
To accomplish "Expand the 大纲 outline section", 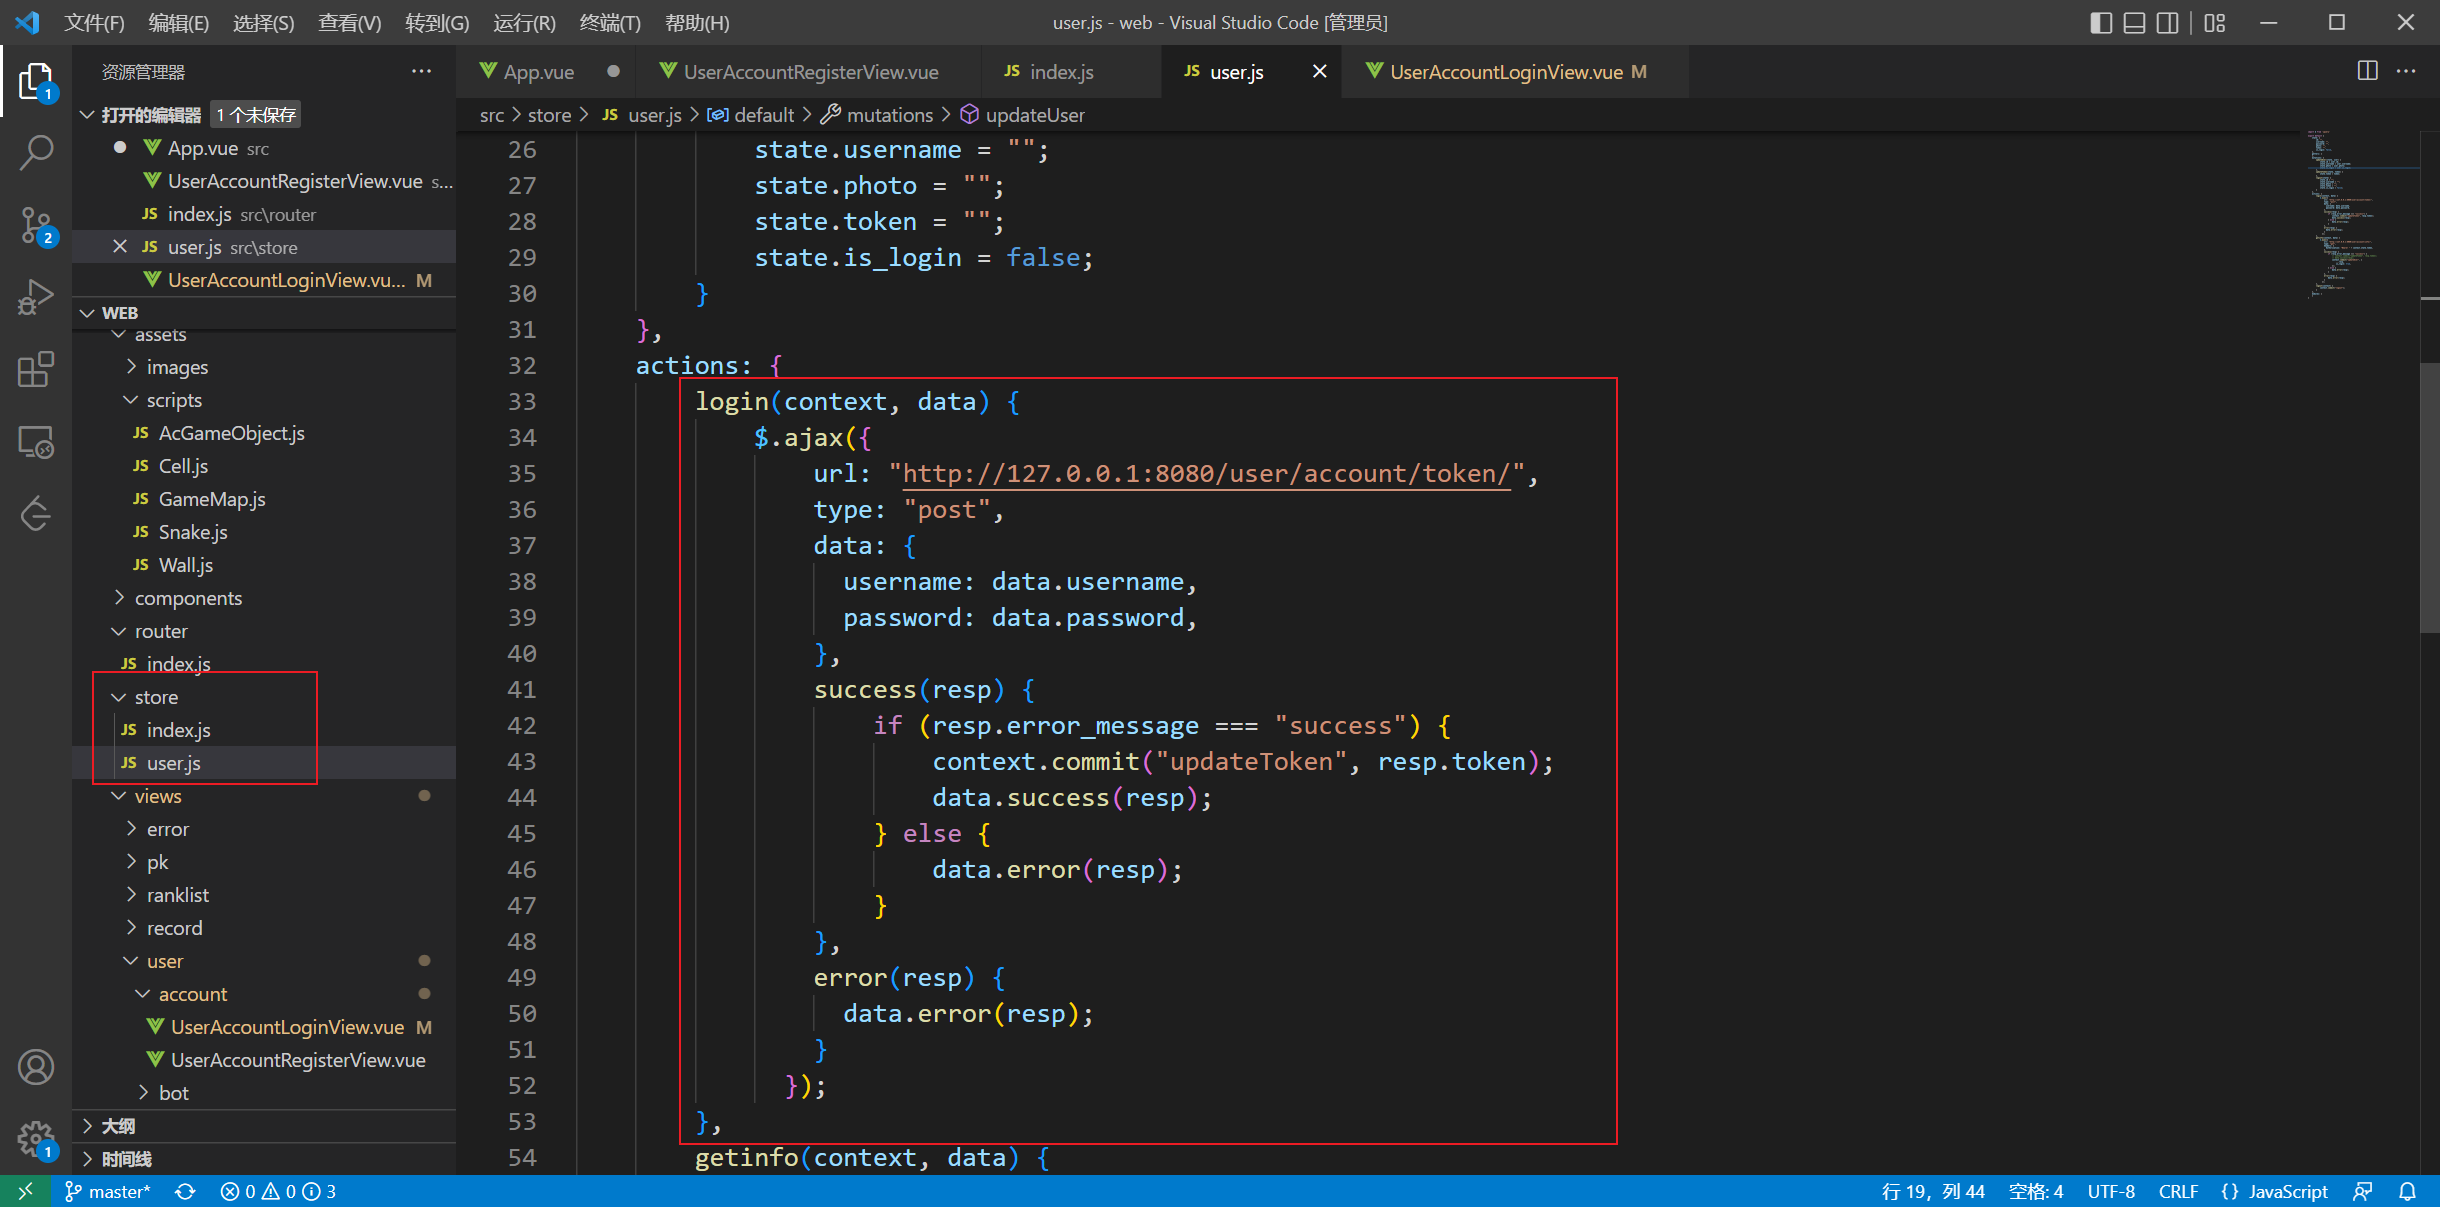I will pos(118,1126).
